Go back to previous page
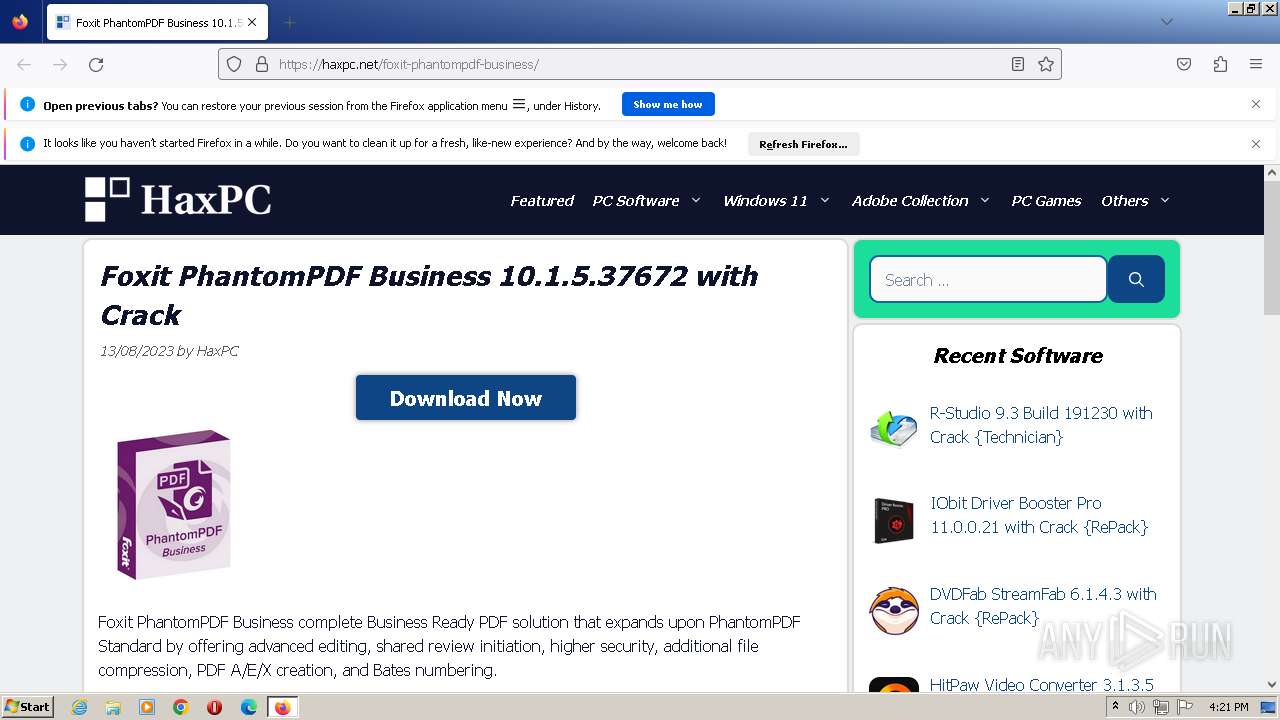Image resolution: width=1280 pixels, height=720 pixels. click(24, 64)
